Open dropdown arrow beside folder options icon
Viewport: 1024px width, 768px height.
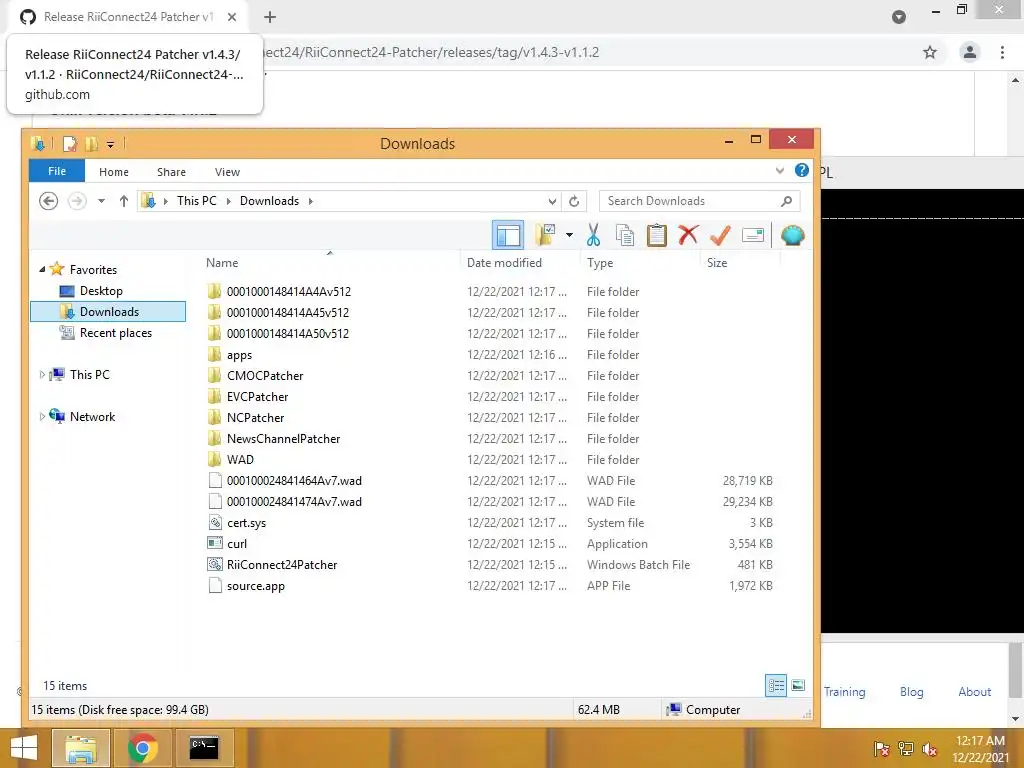(x=569, y=235)
